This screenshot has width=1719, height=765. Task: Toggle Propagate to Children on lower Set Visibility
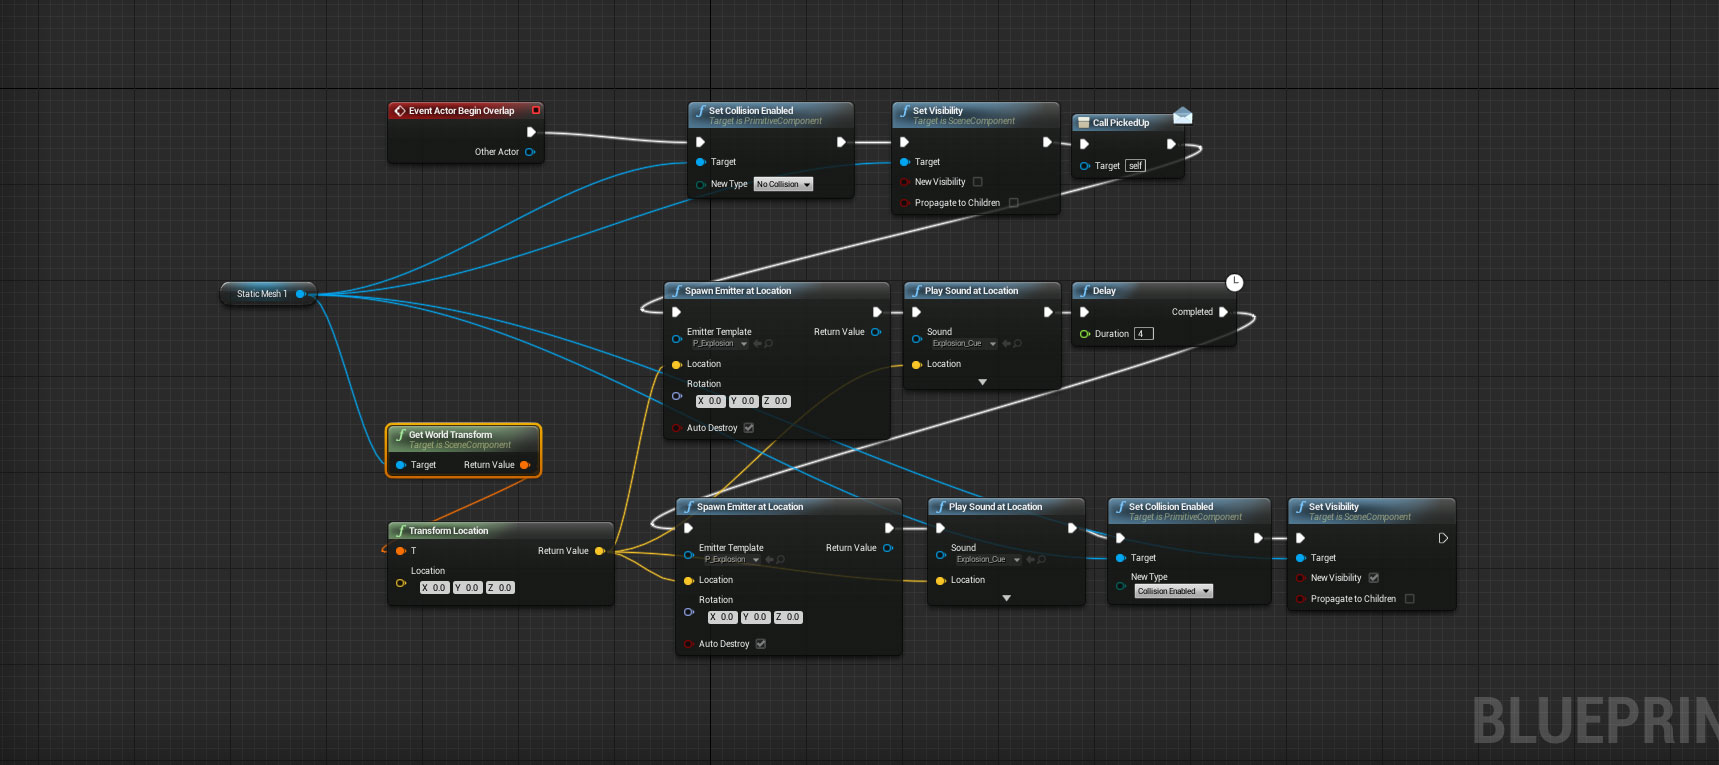(x=1410, y=599)
